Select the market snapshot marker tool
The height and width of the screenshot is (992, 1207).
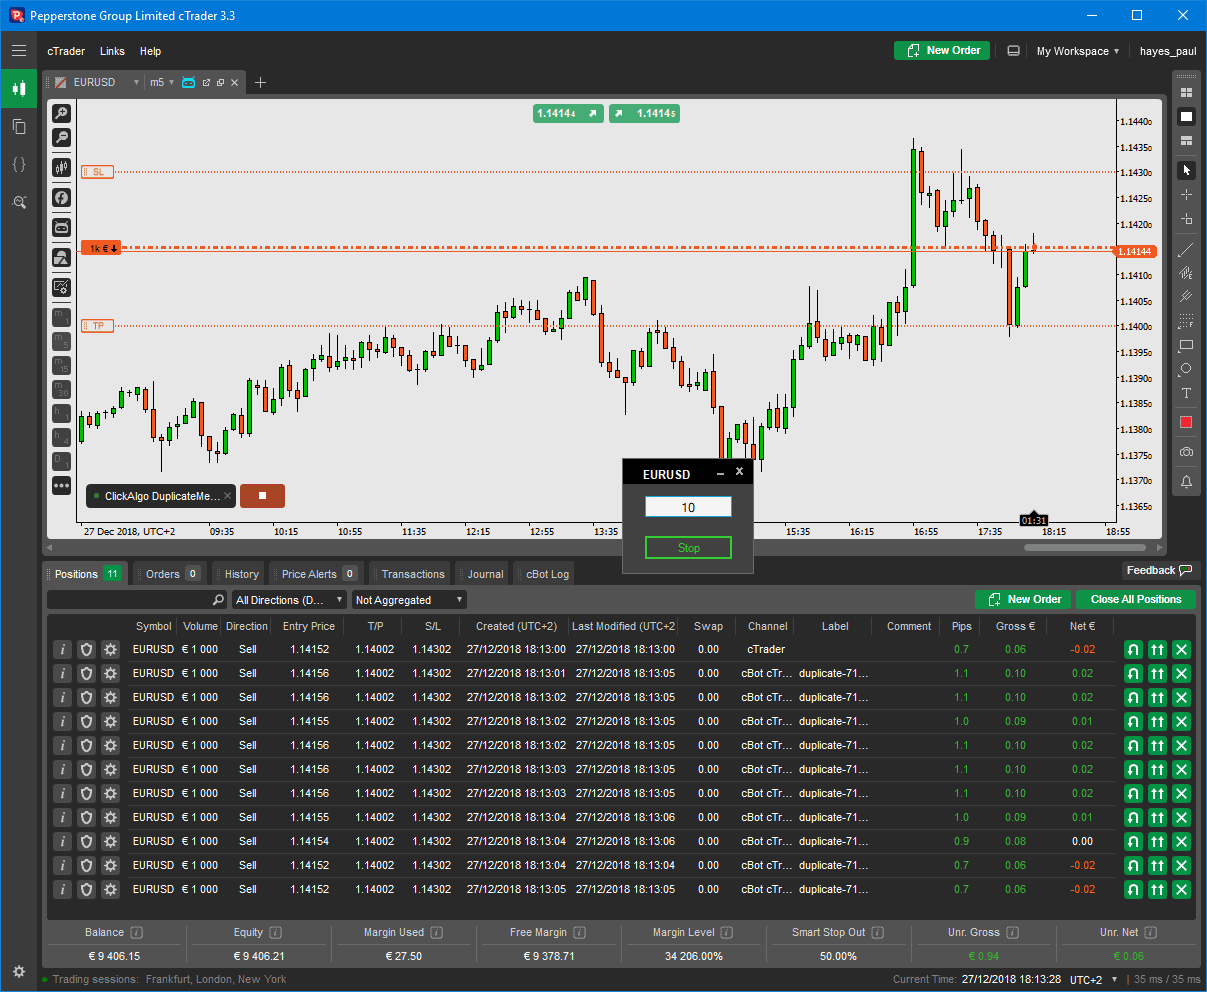[x=1186, y=219]
